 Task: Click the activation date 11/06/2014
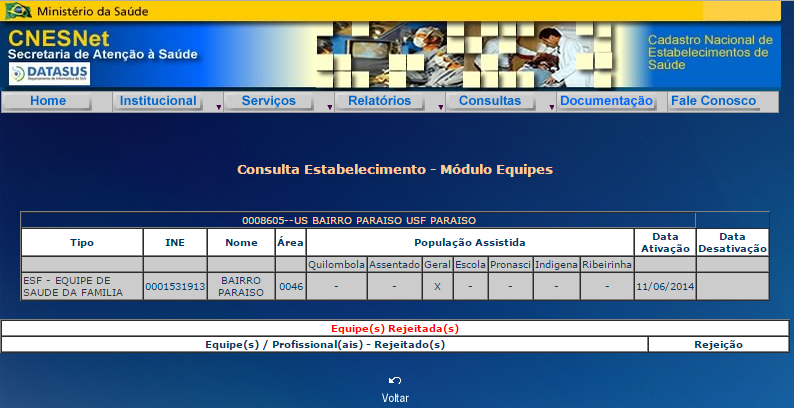[665, 287]
